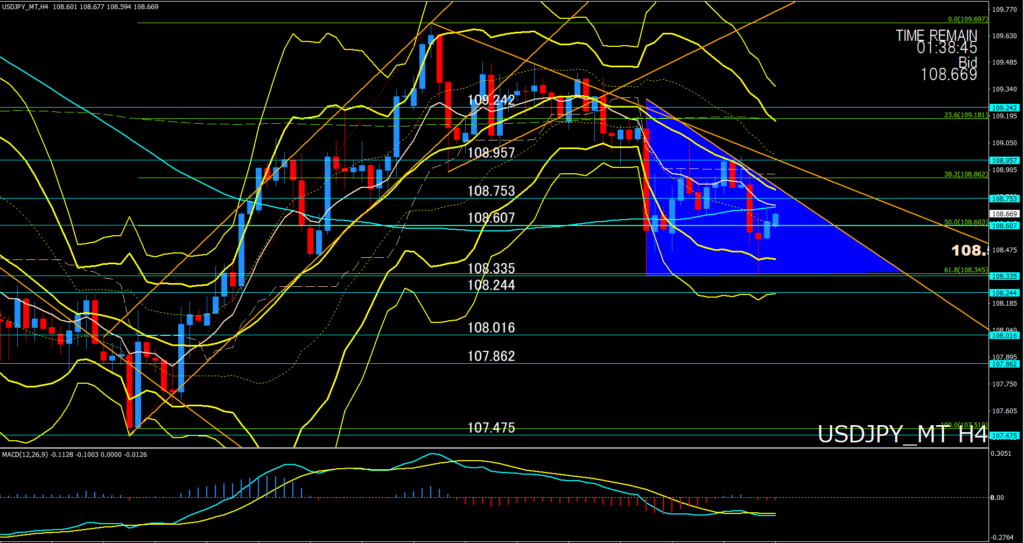This screenshot has width=1024, height=543.
Task: Click the 108.244 label inside chart
Action: point(491,285)
